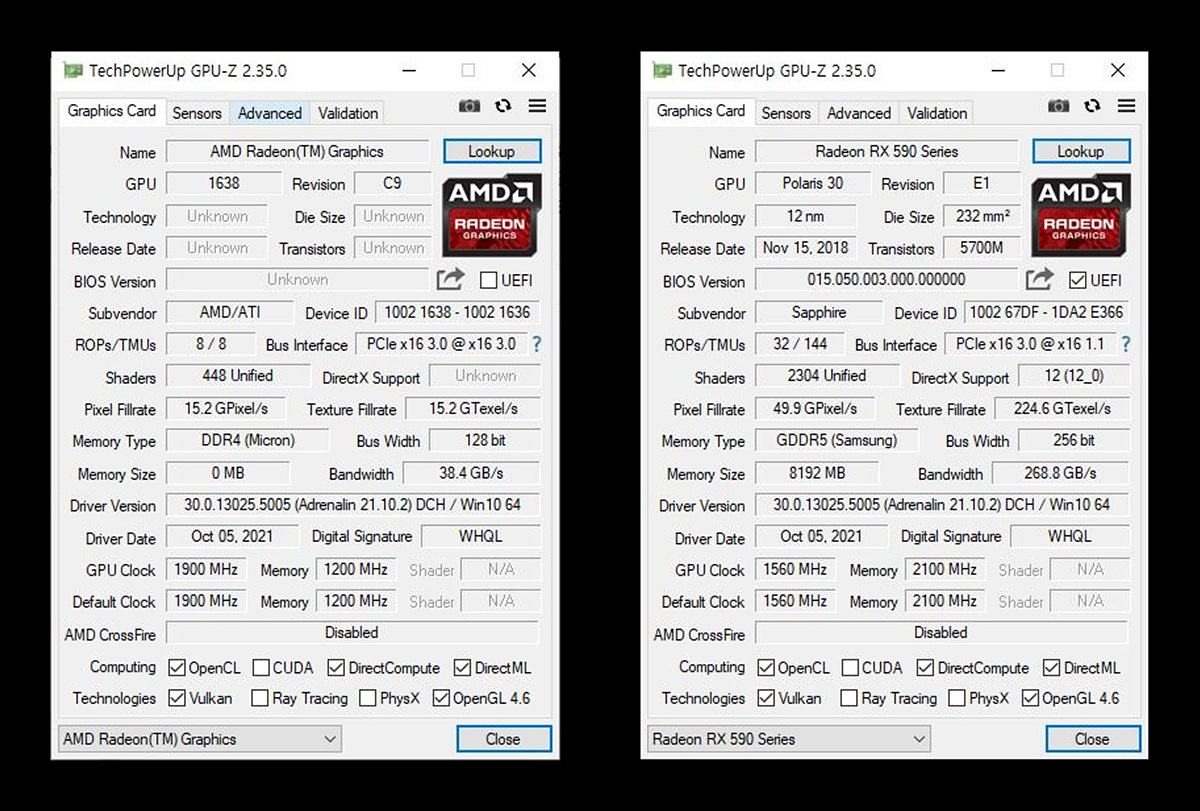The width and height of the screenshot is (1200, 811).
Task: Click DirectX Support '12 (12_0)' value
Action: [1074, 376]
